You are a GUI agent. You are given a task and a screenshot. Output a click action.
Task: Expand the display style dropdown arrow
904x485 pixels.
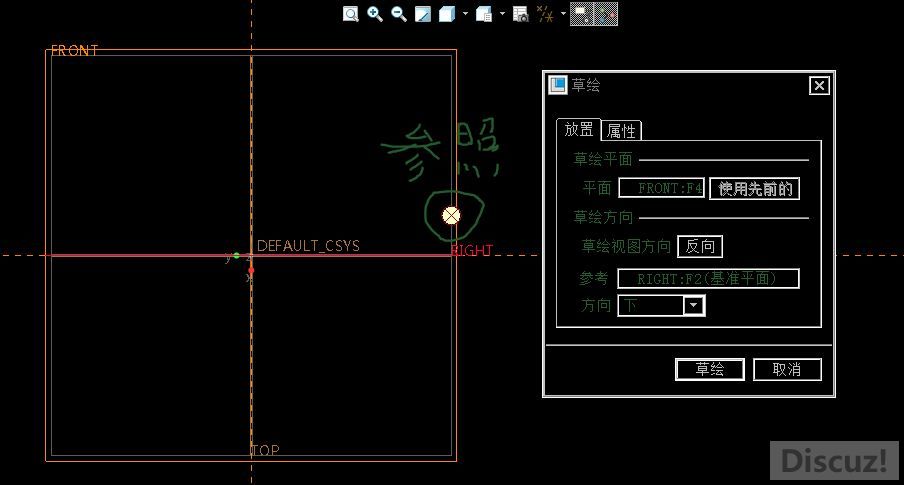point(465,13)
